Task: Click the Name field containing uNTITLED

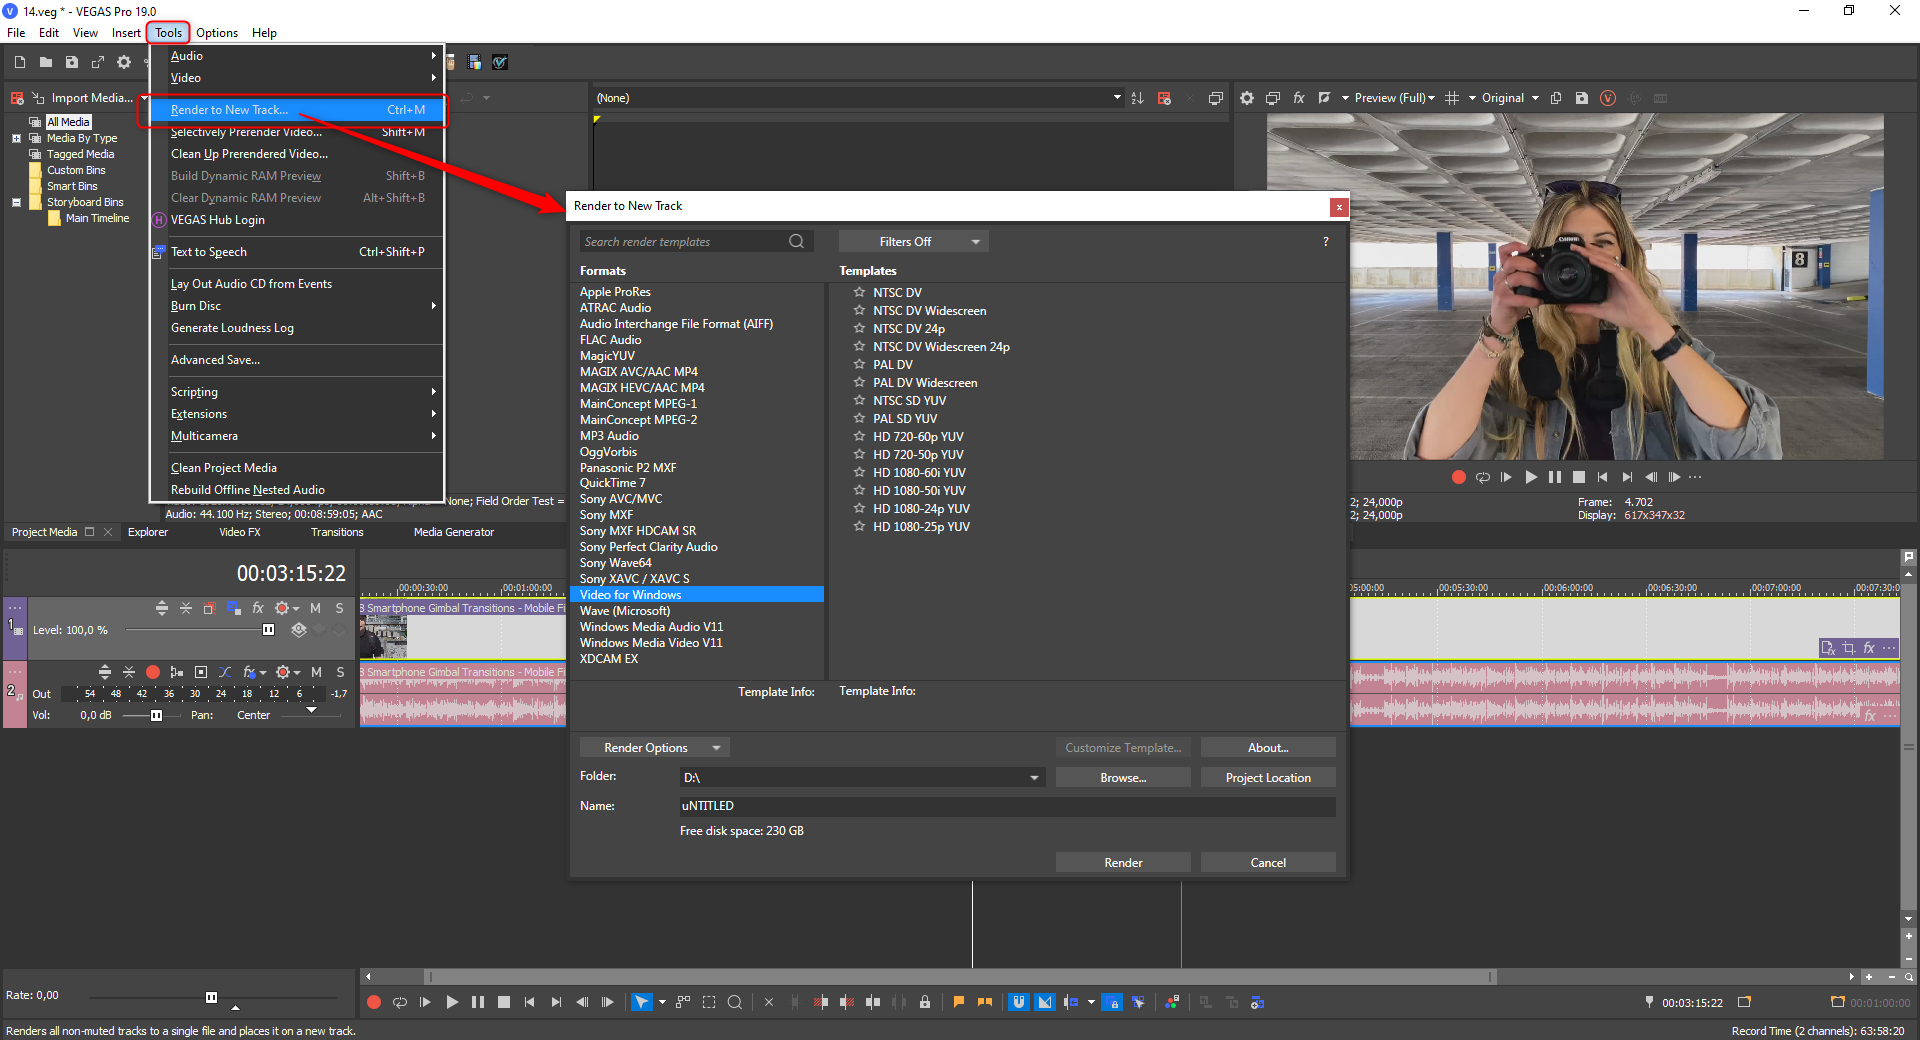Action: click(x=1005, y=806)
